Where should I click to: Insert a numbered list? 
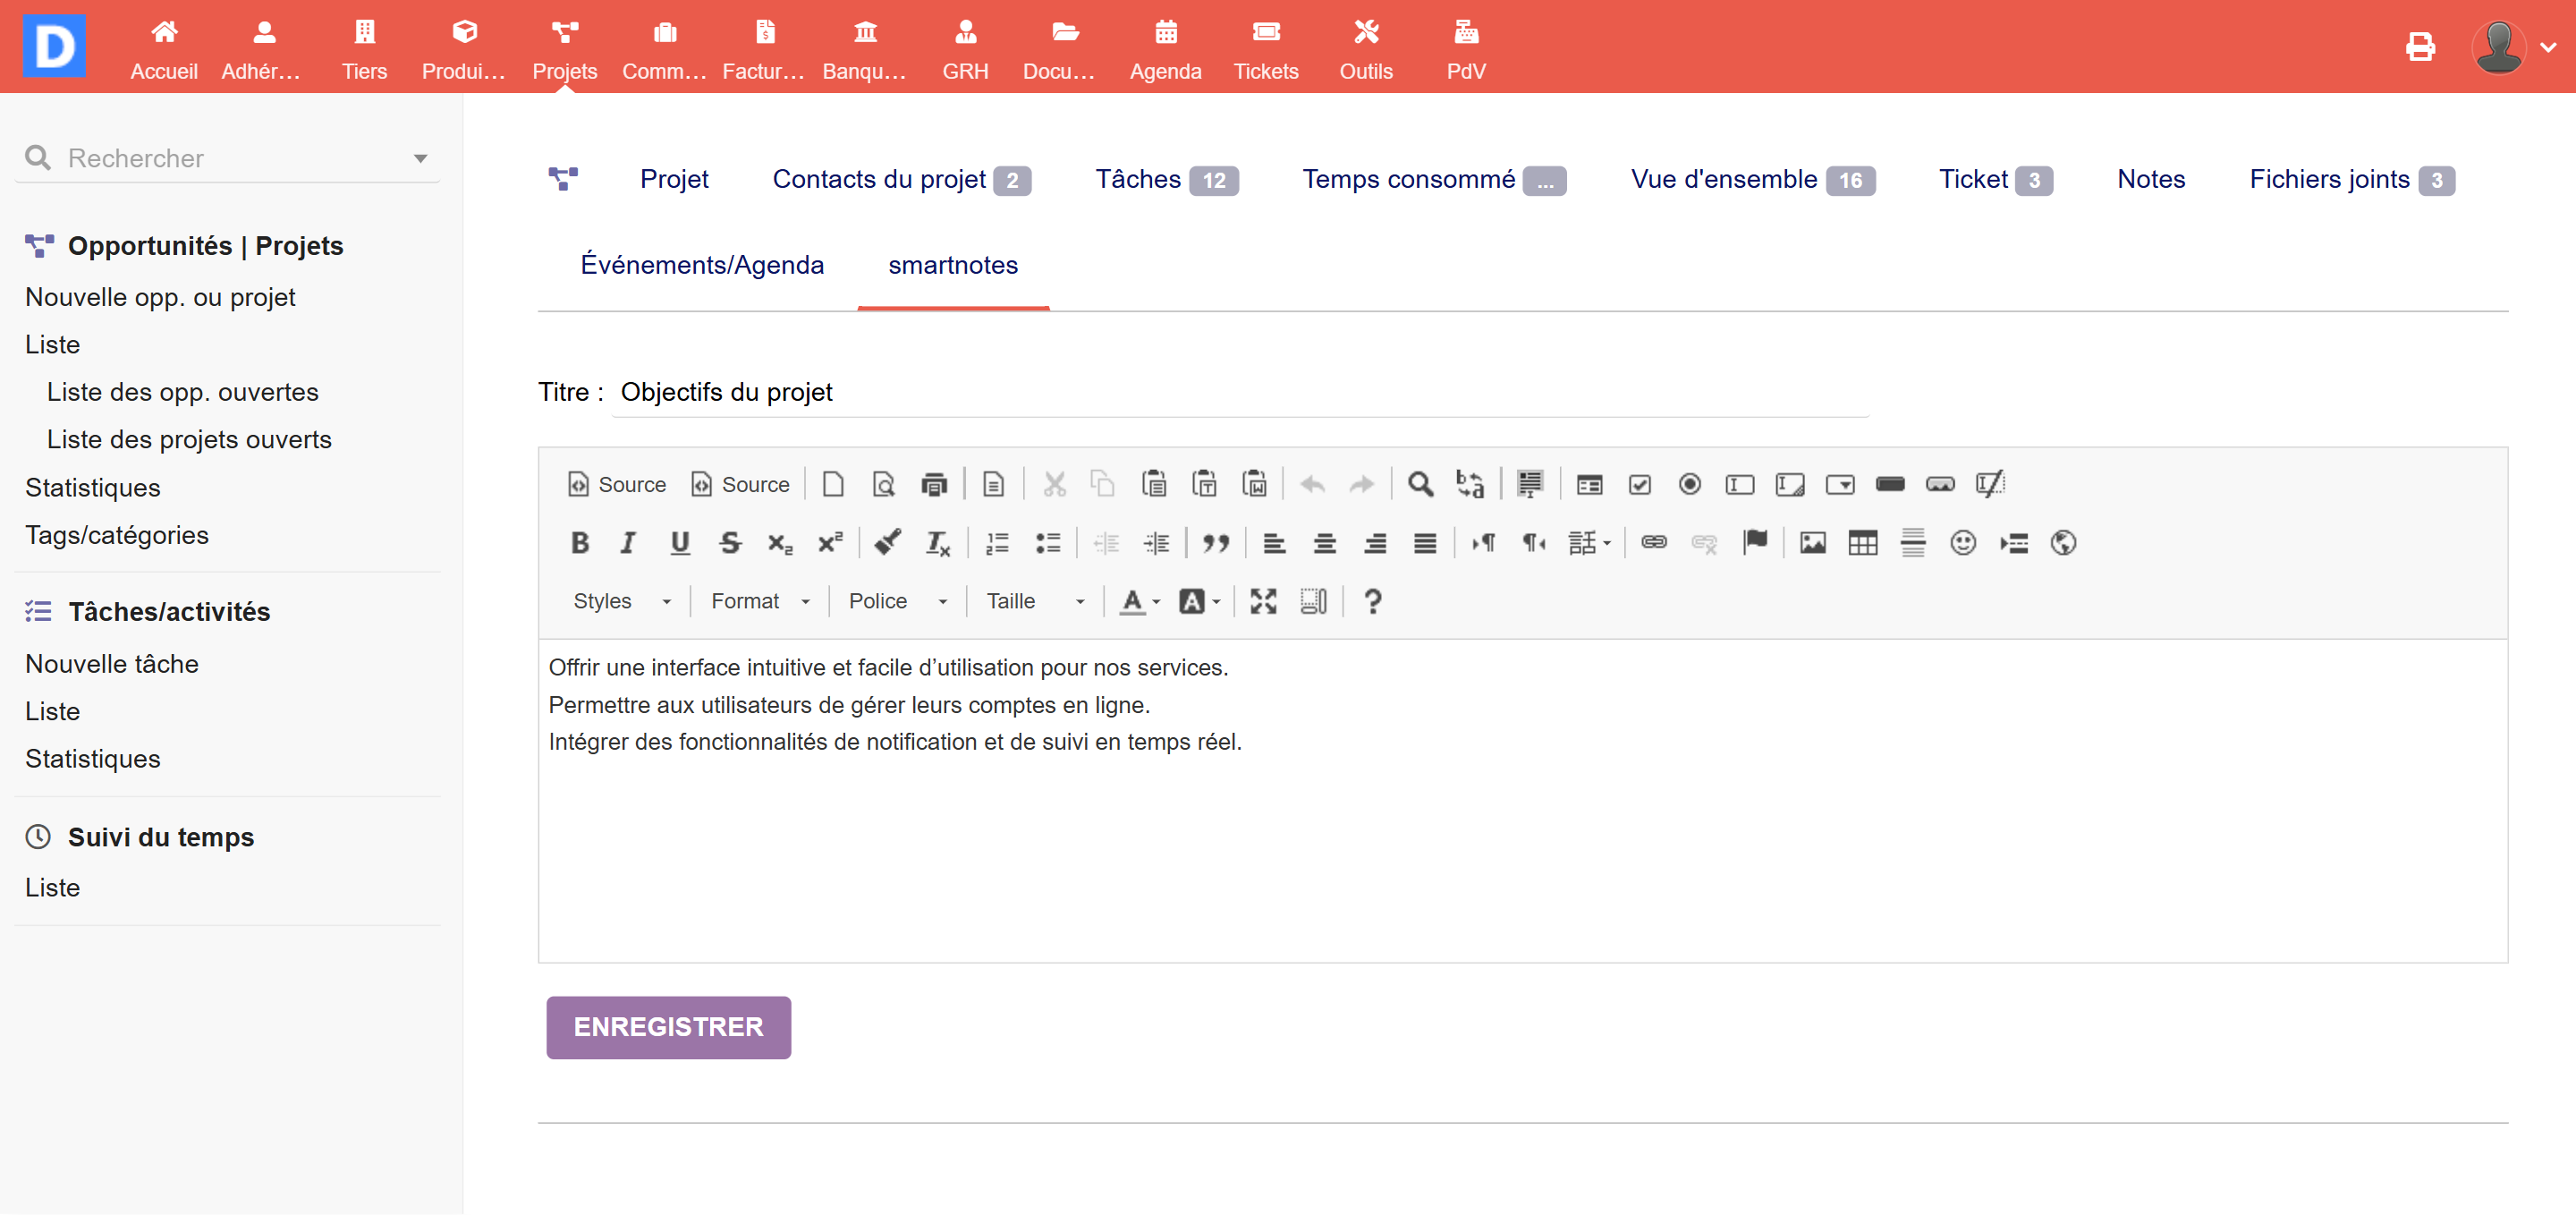click(x=997, y=543)
